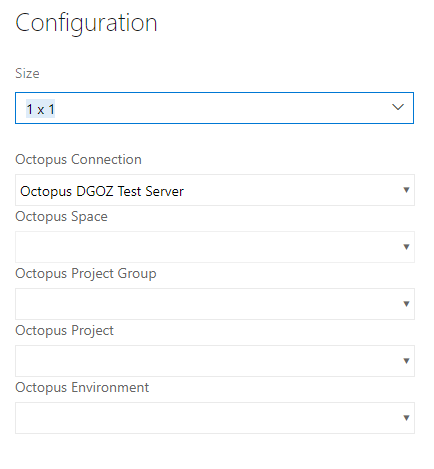Open the empty Octopus Space select field

215,247
